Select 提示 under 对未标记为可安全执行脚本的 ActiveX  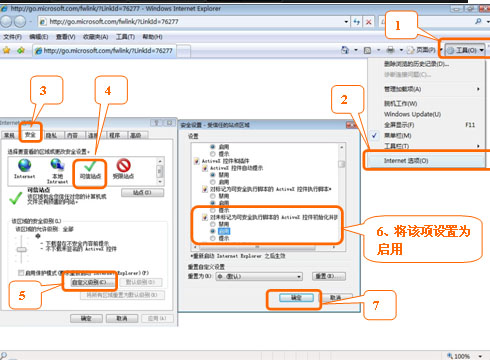point(213,238)
